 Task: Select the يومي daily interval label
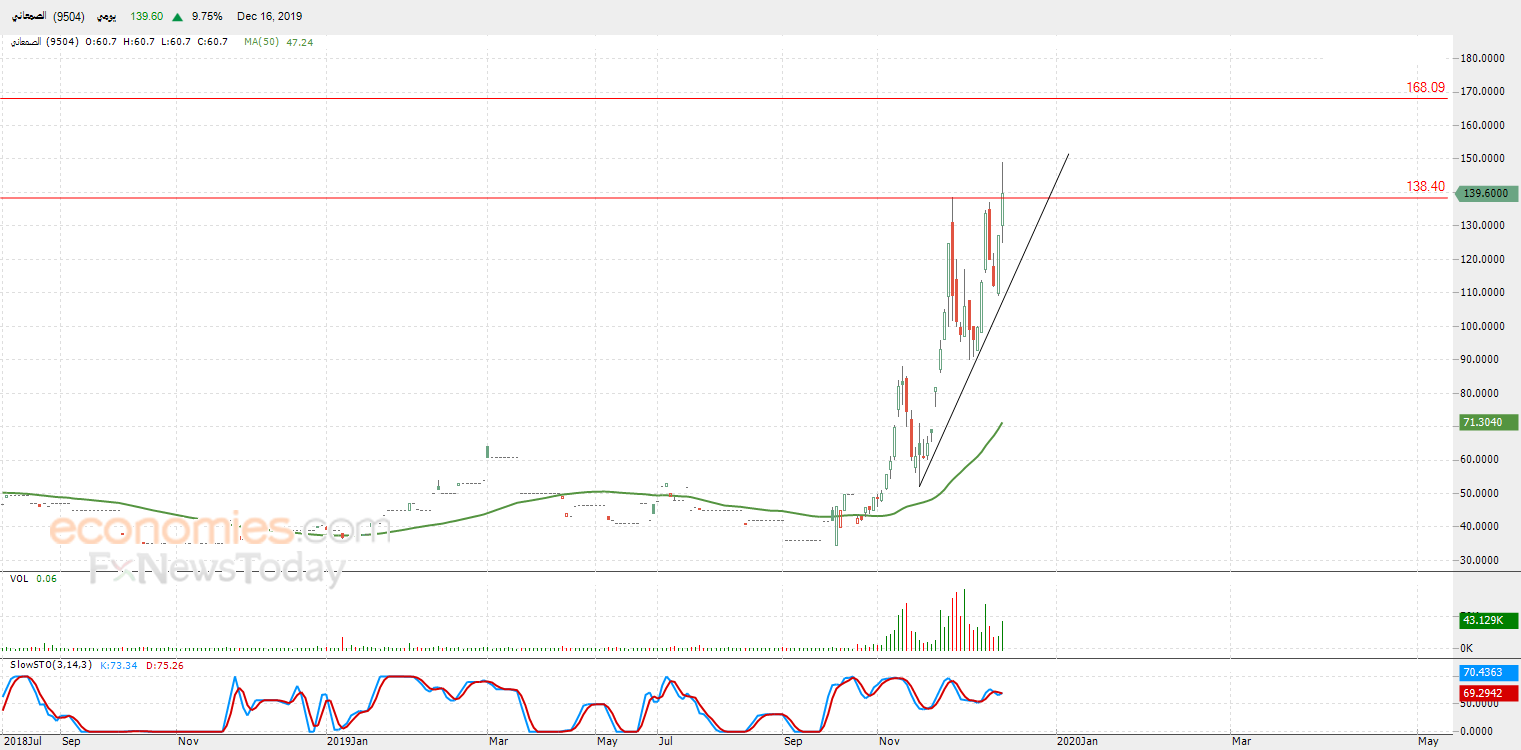click(x=105, y=16)
